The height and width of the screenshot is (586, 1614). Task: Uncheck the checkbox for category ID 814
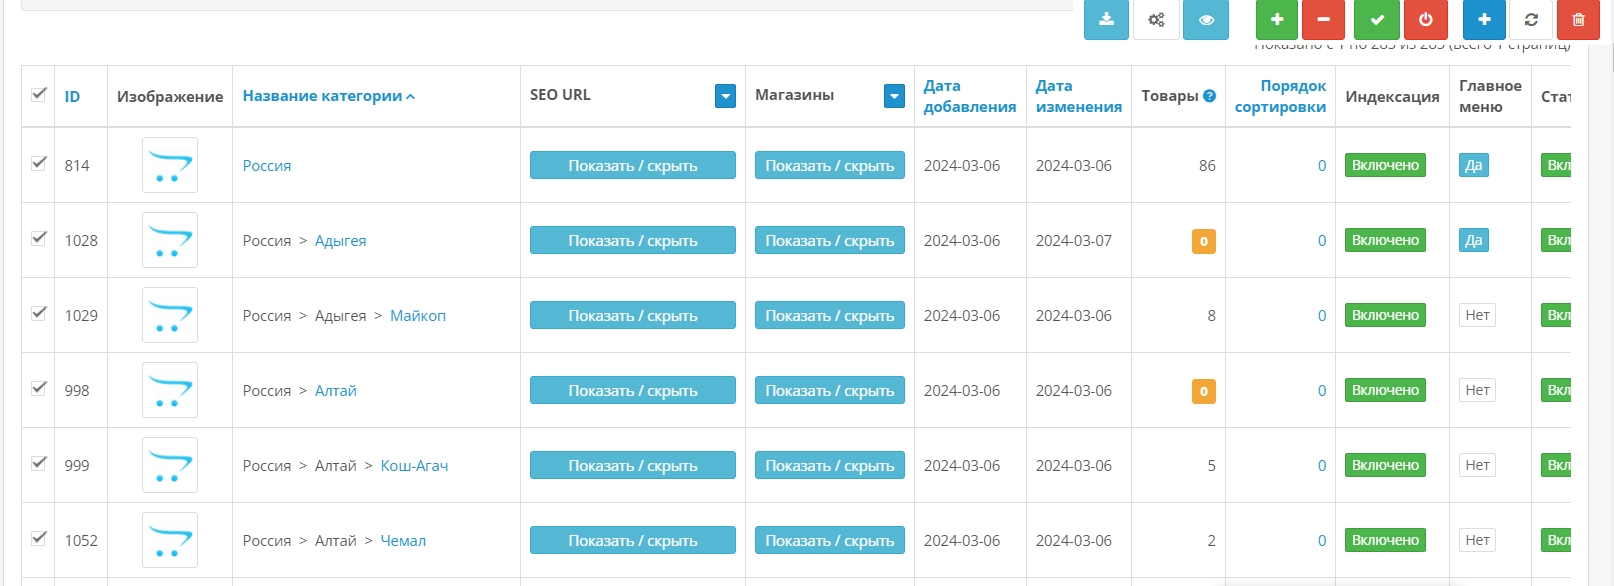pos(39,163)
